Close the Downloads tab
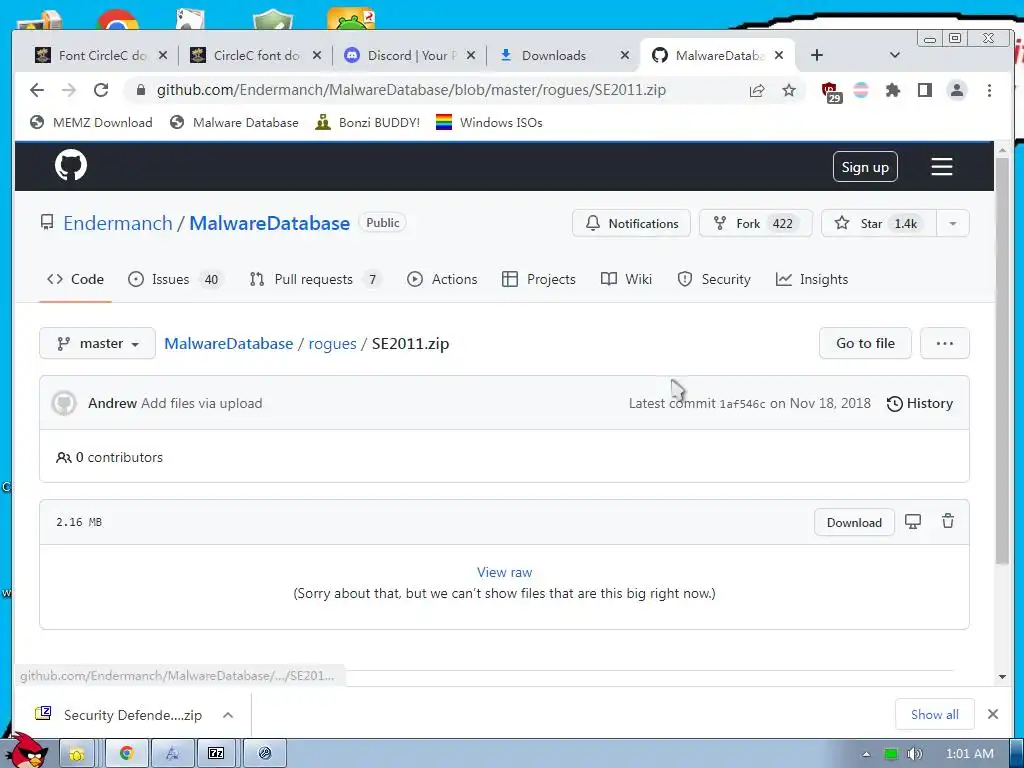Image resolution: width=1024 pixels, height=768 pixels. pos(624,56)
